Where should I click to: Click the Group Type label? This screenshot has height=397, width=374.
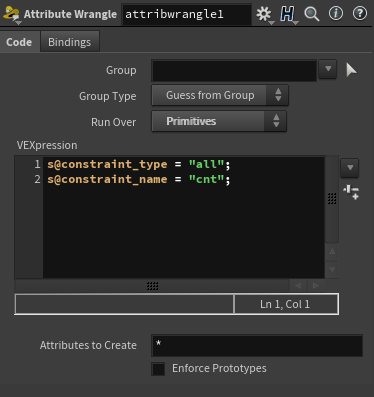tap(108, 96)
